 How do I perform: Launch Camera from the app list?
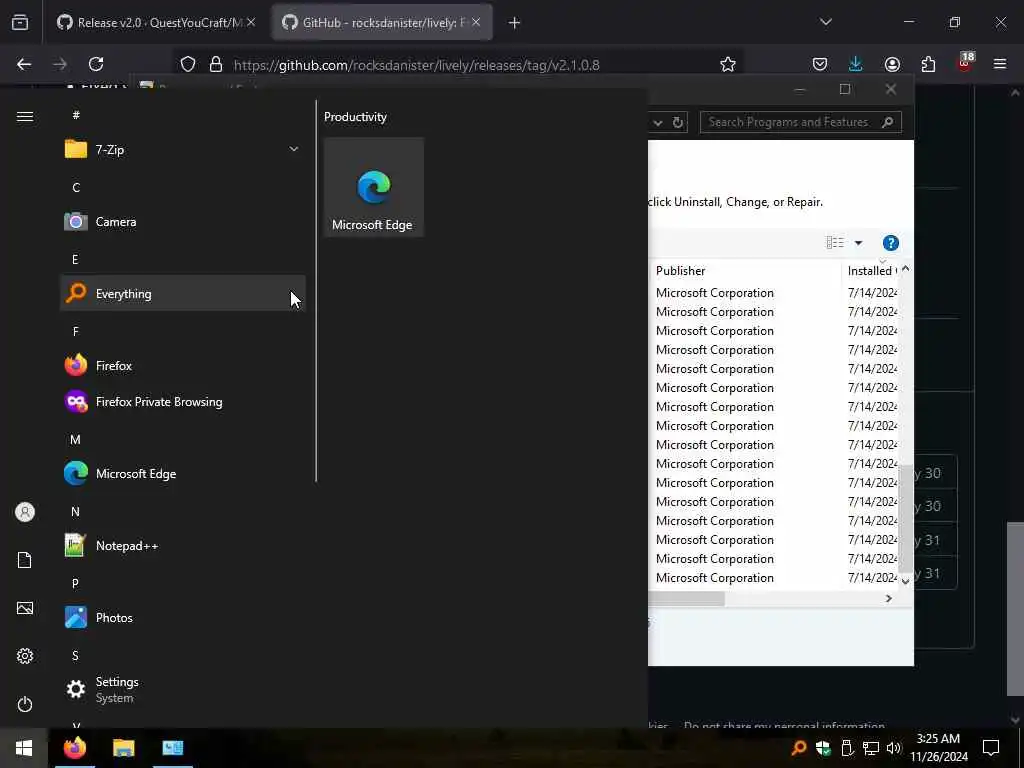(183, 221)
